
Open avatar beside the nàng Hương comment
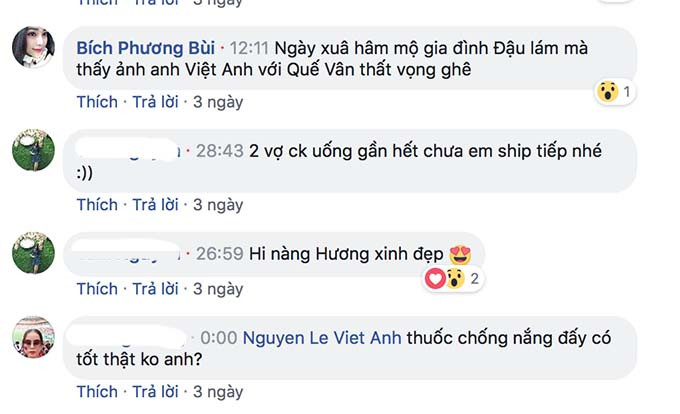tap(33, 253)
